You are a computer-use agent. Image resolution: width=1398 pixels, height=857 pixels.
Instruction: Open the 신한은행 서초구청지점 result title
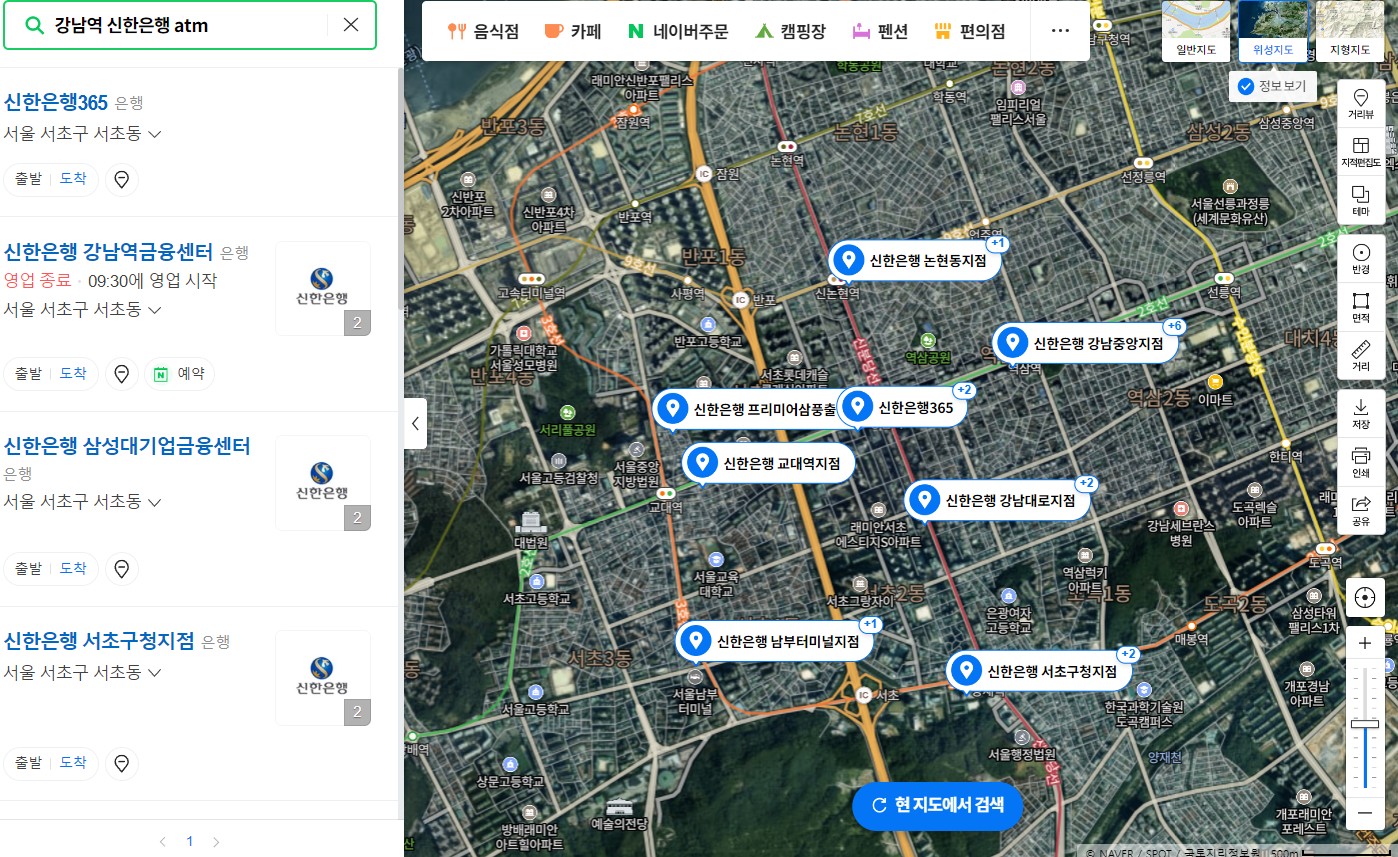click(99, 641)
